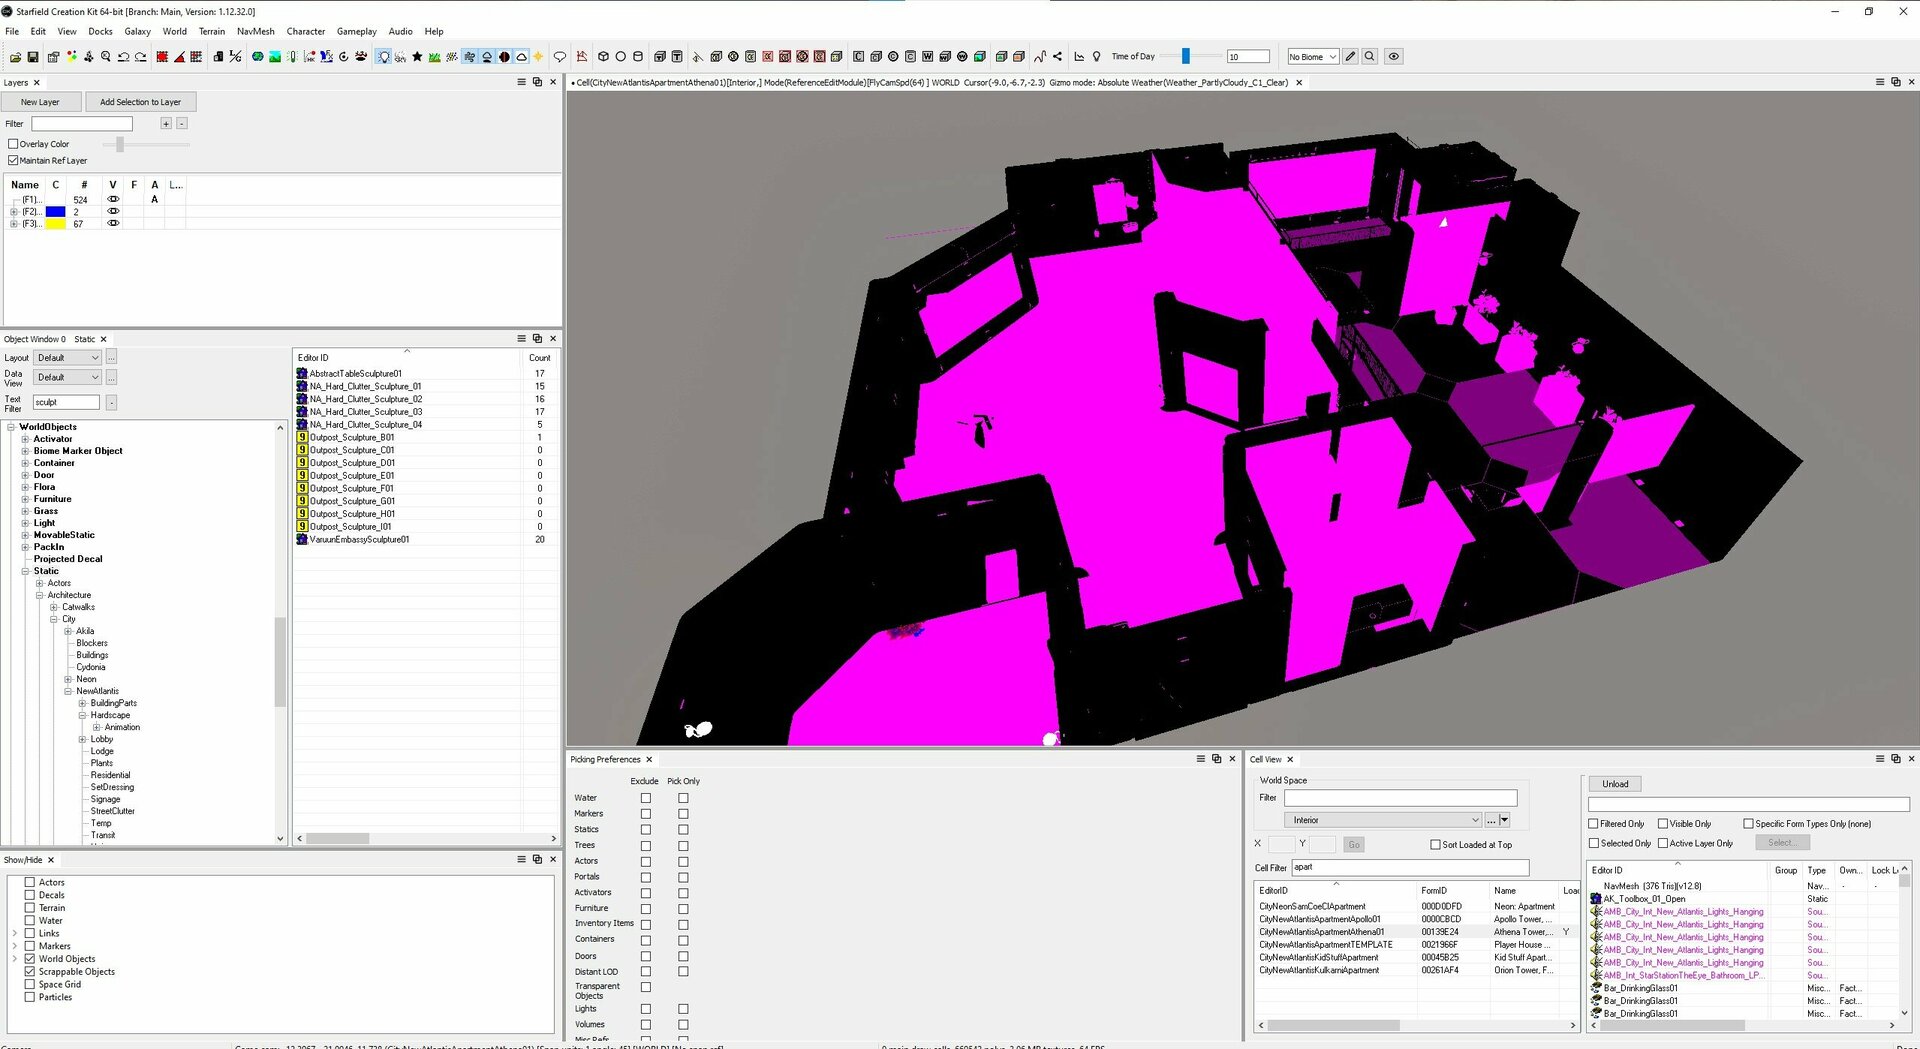
Task: Uncheck World Objects in Show/Hide panel
Action: 30,959
